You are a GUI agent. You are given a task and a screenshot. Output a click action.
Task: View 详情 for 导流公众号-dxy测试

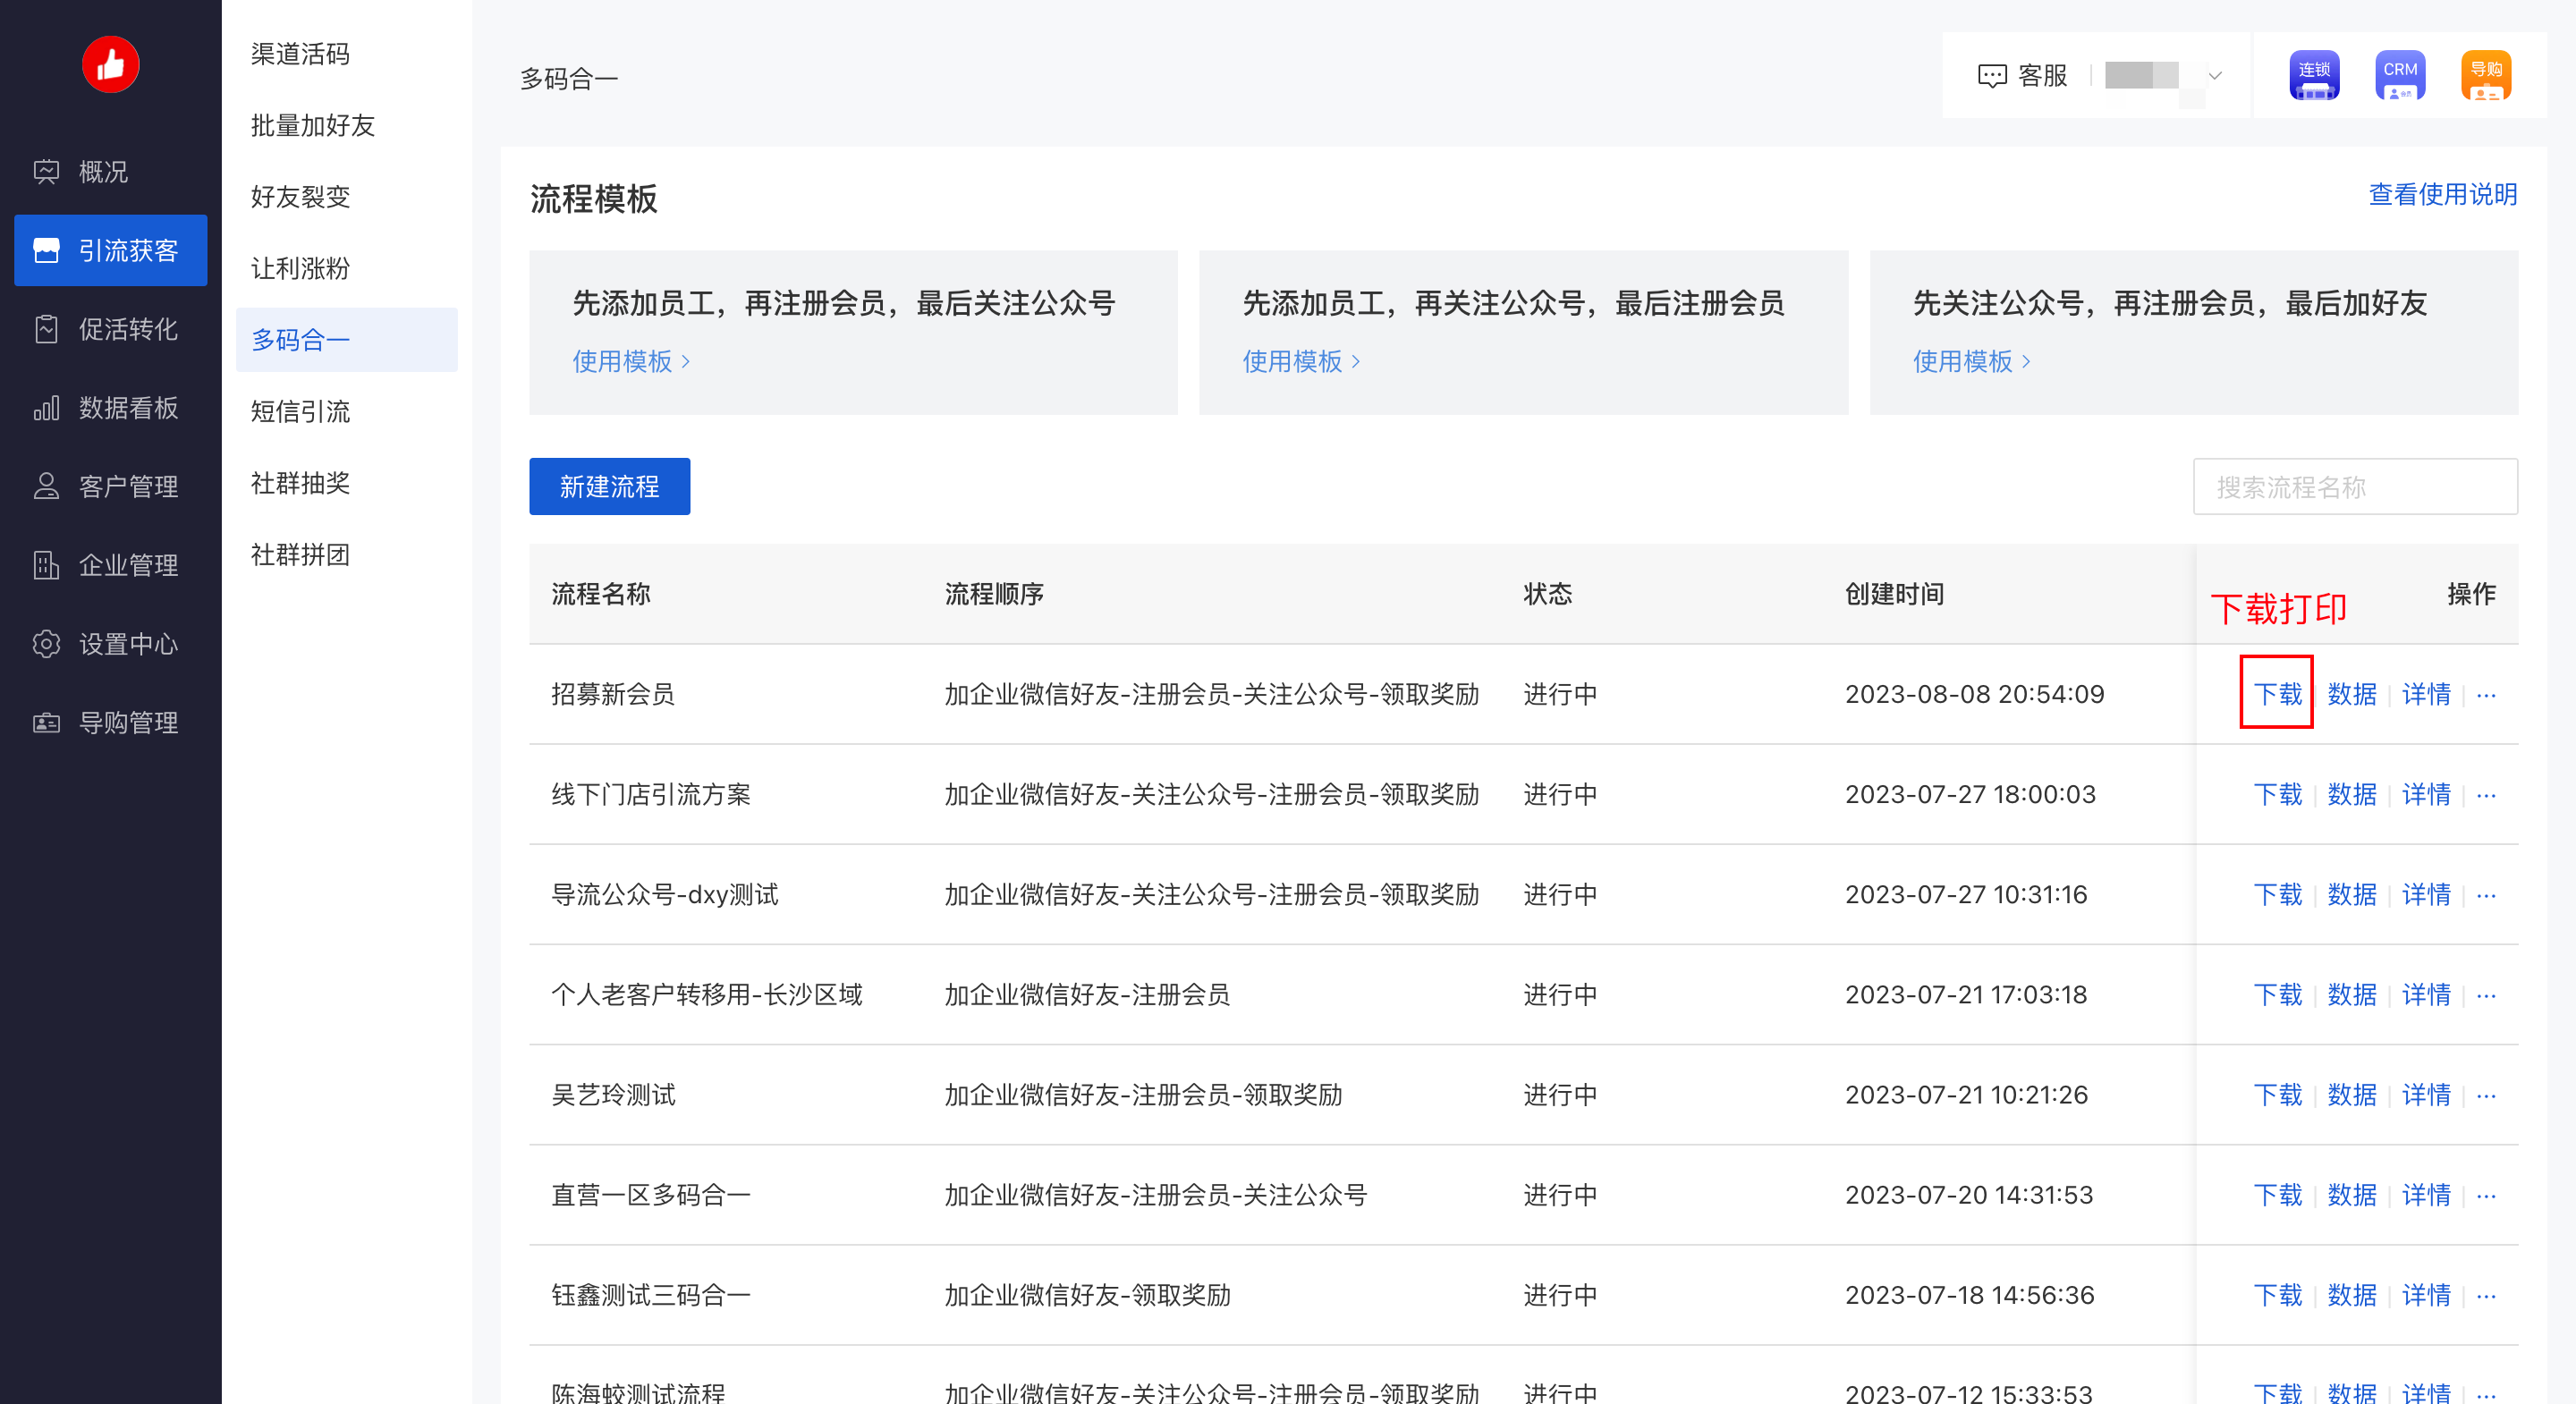(2426, 894)
